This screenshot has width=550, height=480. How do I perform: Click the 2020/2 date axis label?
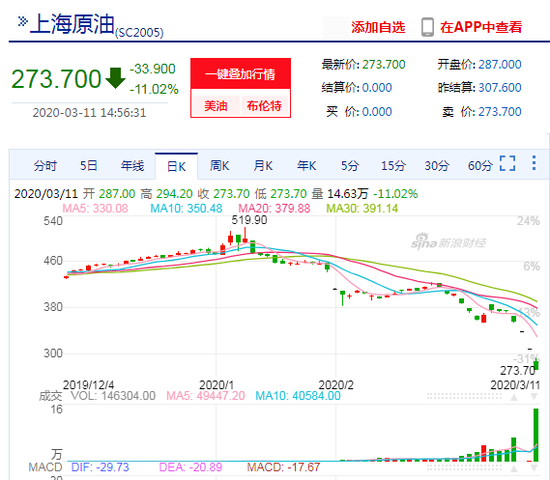click(x=336, y=385)
